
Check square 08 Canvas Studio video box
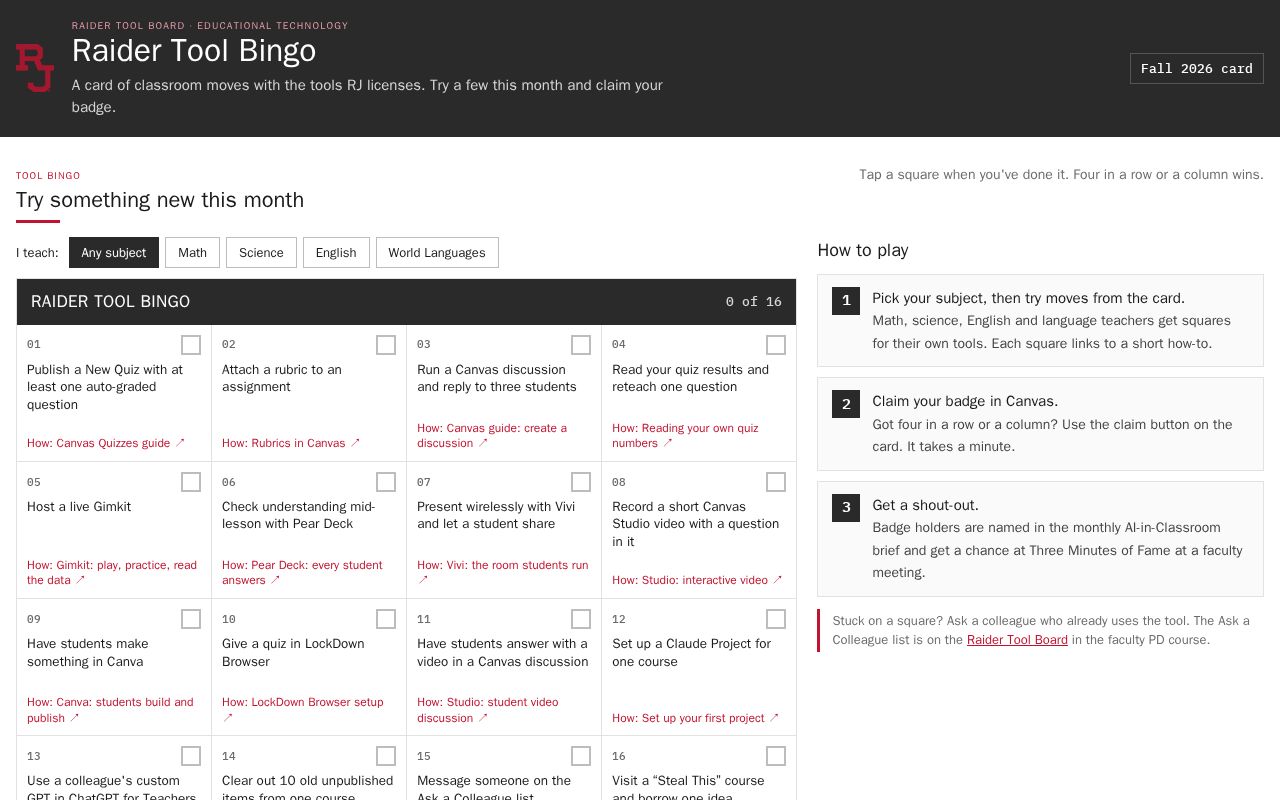776,482
